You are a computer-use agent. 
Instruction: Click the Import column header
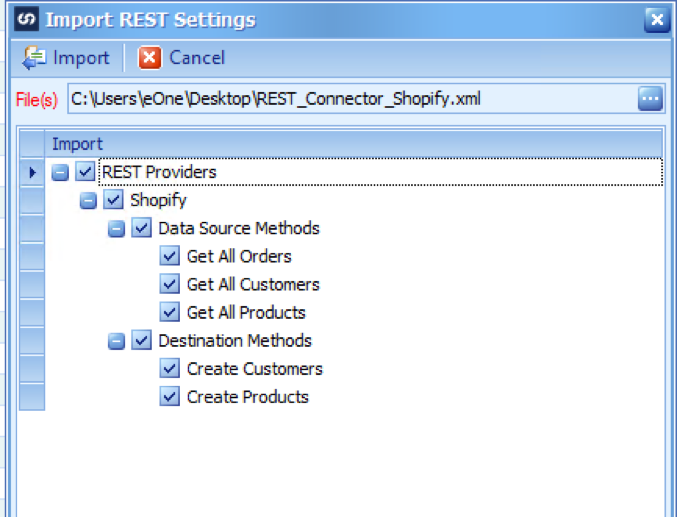[x=353, y=144]
